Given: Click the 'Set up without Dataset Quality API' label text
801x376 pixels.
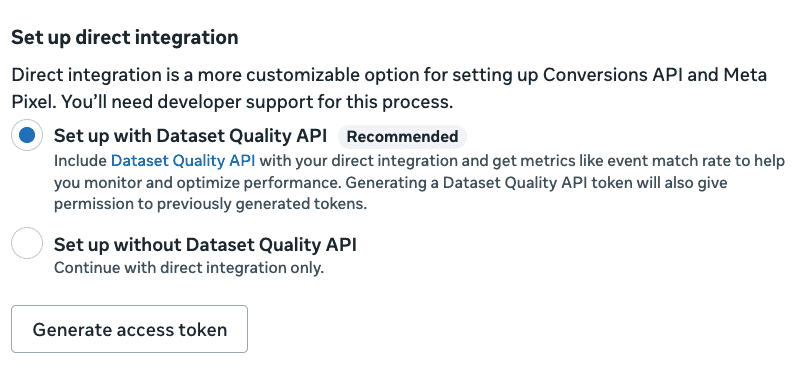Looking at the screenshot, I should pyautogui.click(x=205, y=245).
